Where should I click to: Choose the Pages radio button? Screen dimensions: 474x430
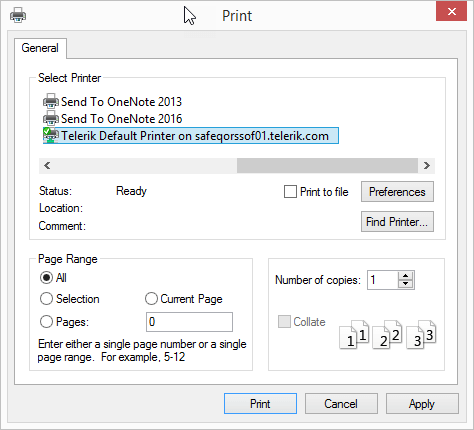[46, 322]
